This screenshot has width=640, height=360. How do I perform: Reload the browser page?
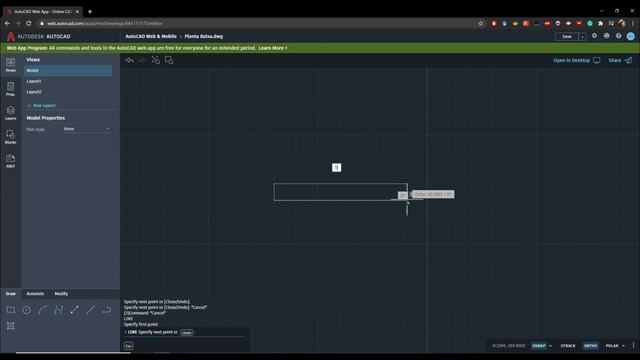29,23
